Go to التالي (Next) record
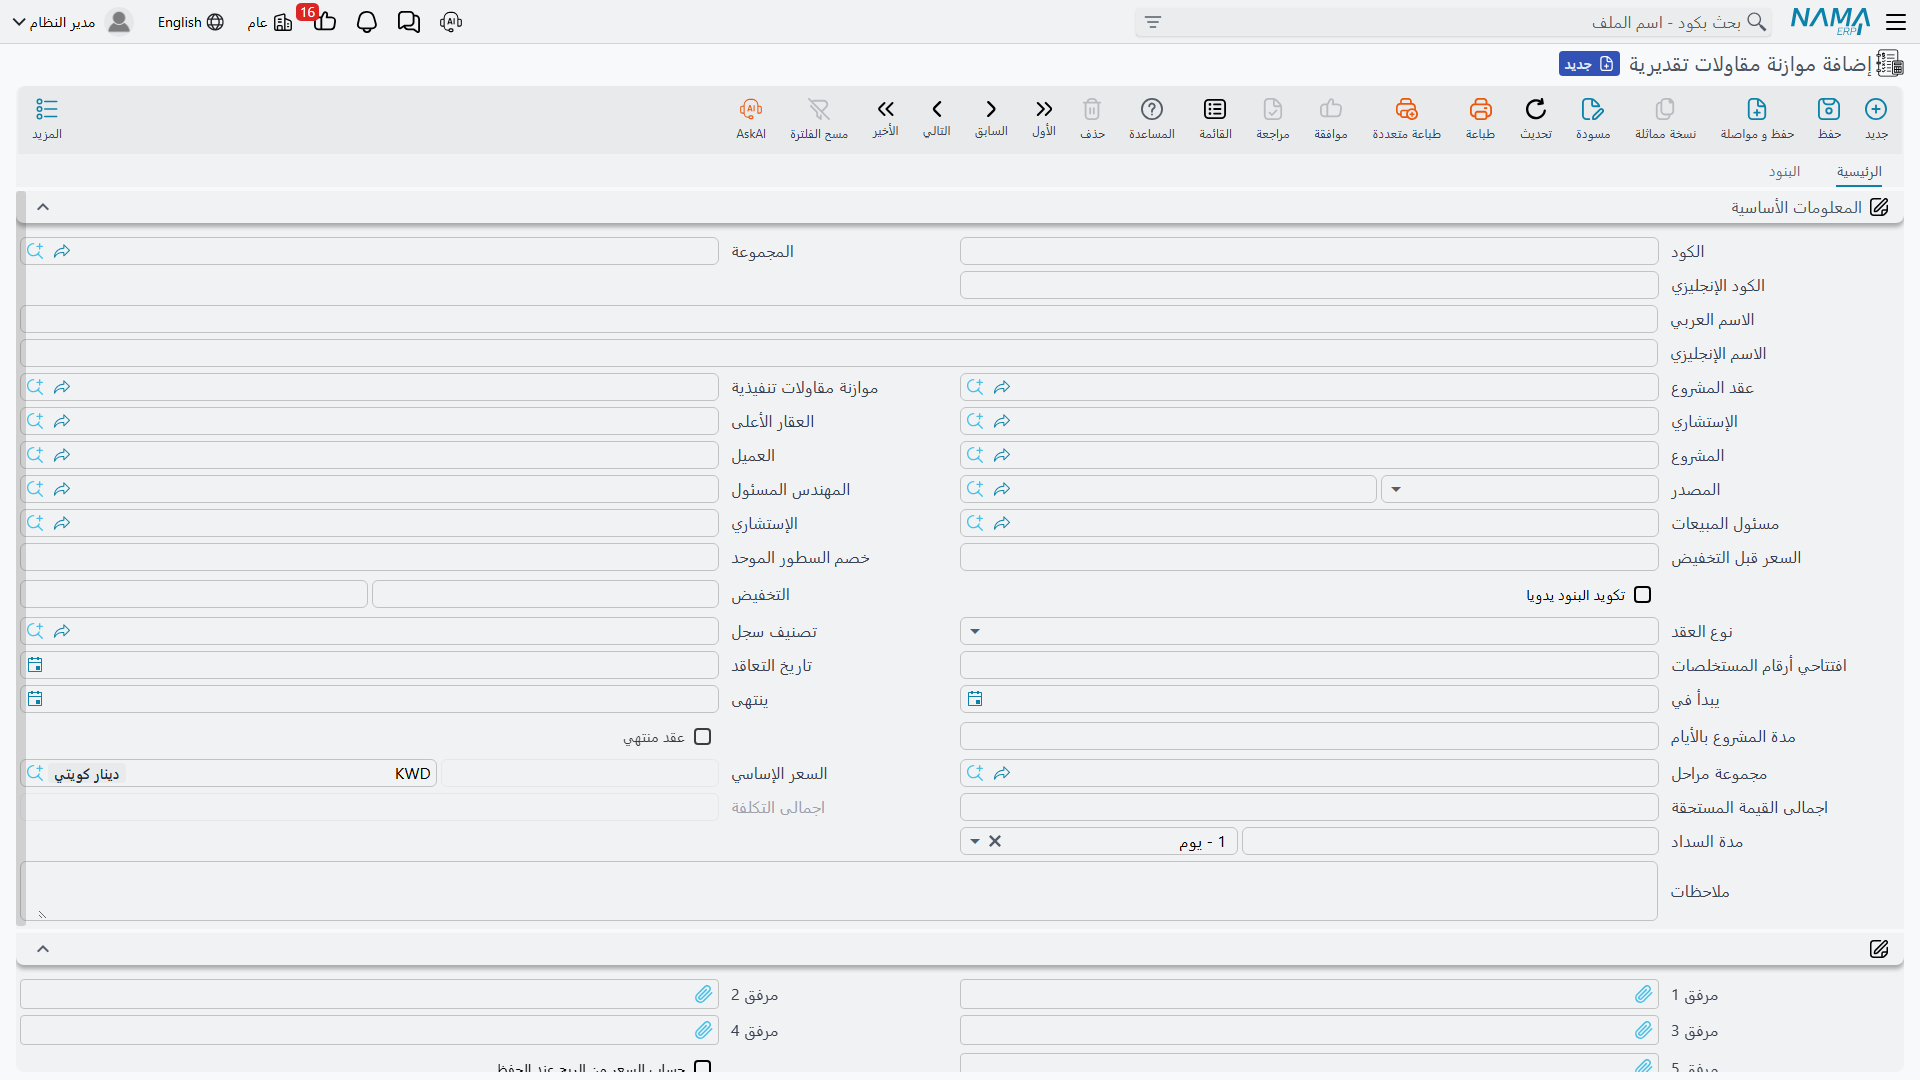 pyautogui.click(x=937, y=109)
